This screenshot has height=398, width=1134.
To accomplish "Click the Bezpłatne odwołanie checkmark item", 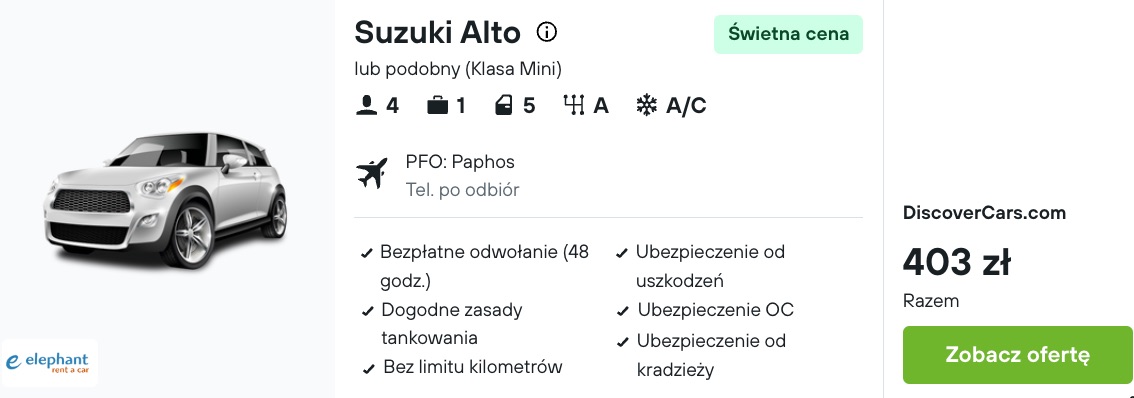I will [477, 266].
